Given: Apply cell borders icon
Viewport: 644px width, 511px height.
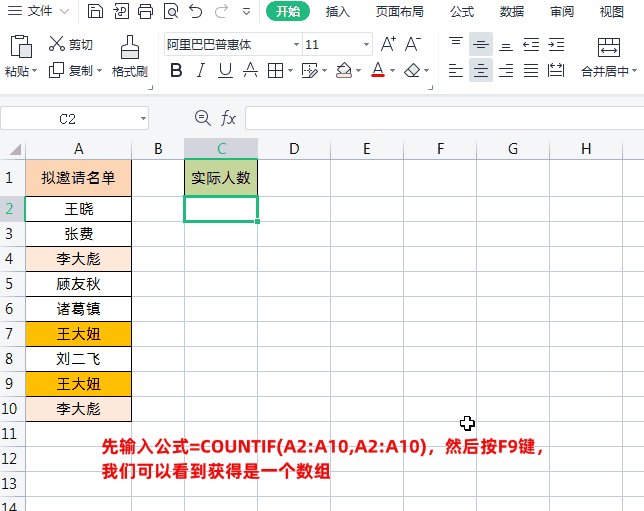Looking at the screenshot, I should [x=275, y=71].
